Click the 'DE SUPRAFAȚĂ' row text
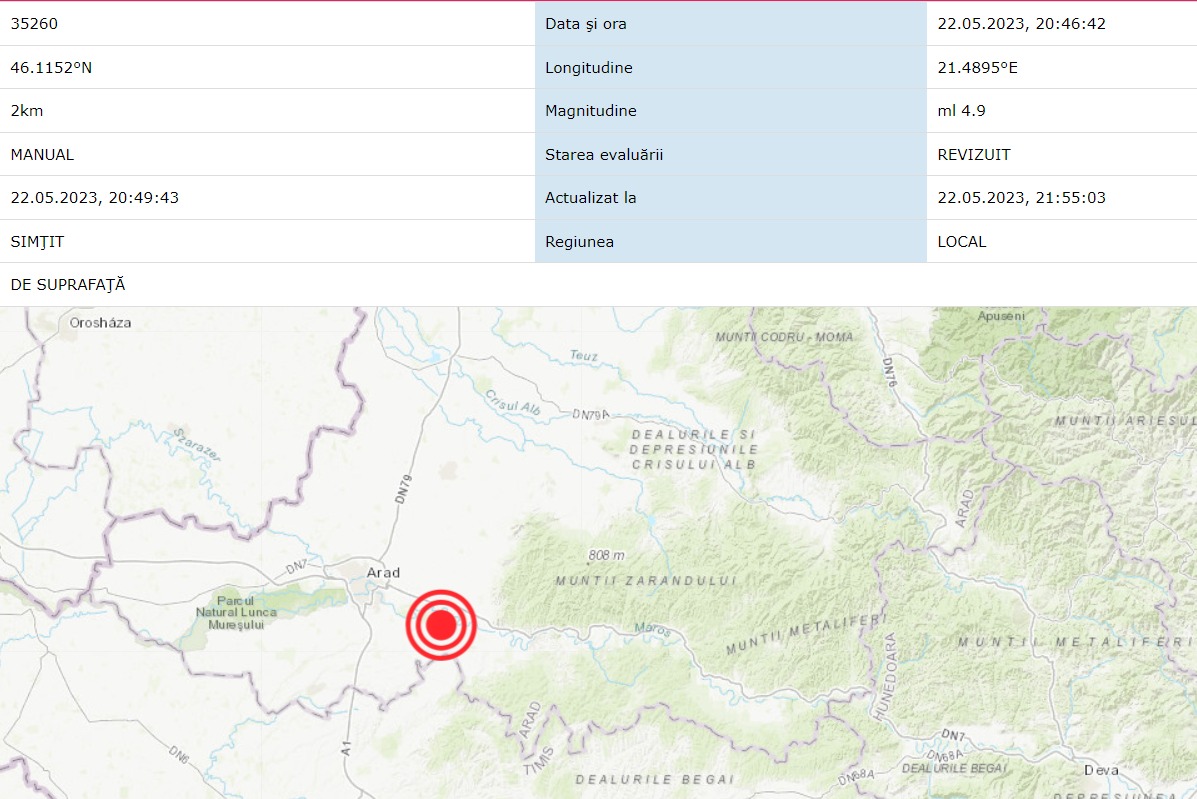This screenshot has width=1197, height=799. (68, 285)
